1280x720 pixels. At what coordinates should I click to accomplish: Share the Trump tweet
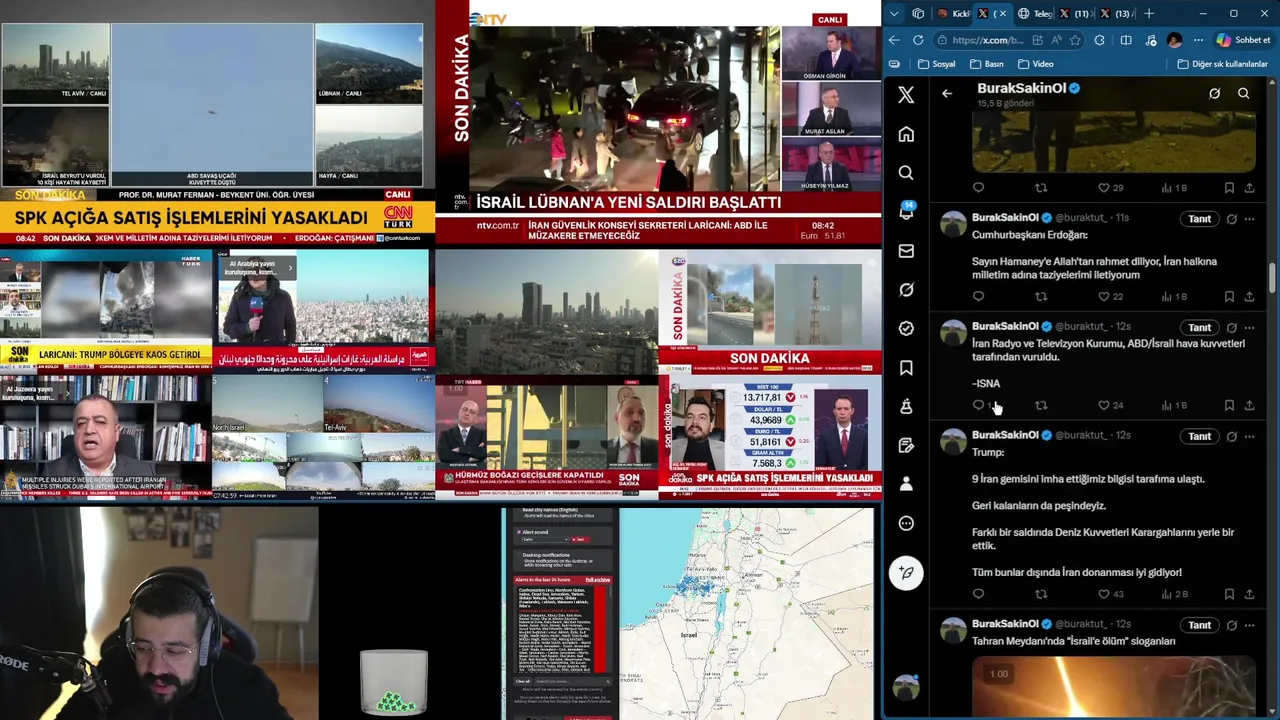(1249, 594)
